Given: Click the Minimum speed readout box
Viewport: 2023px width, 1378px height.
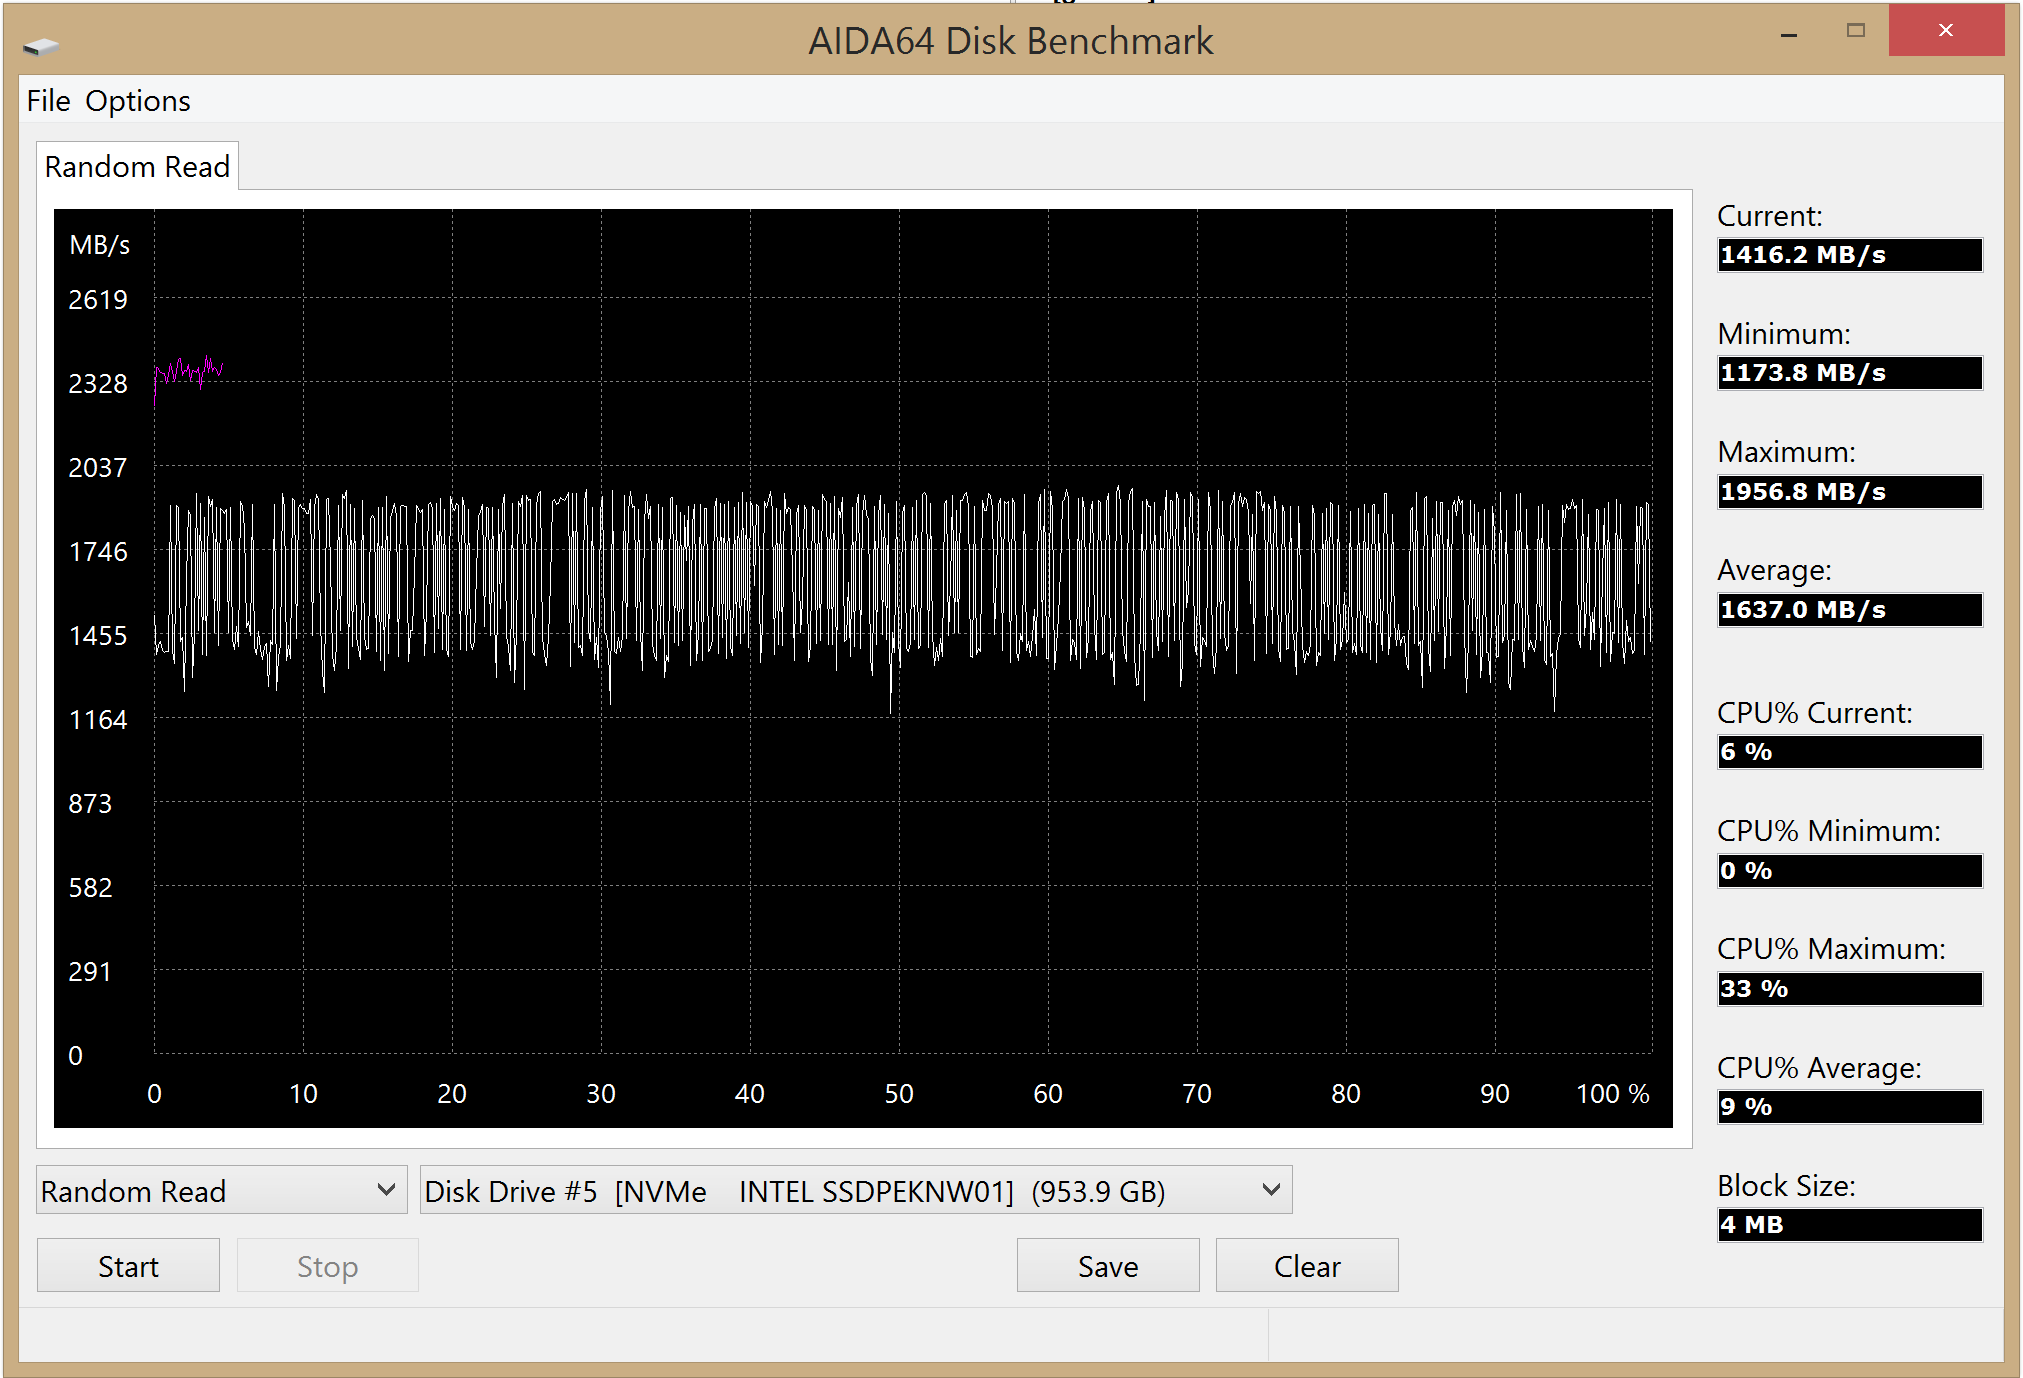Looking at the screenshot, I should point(1848,373).
